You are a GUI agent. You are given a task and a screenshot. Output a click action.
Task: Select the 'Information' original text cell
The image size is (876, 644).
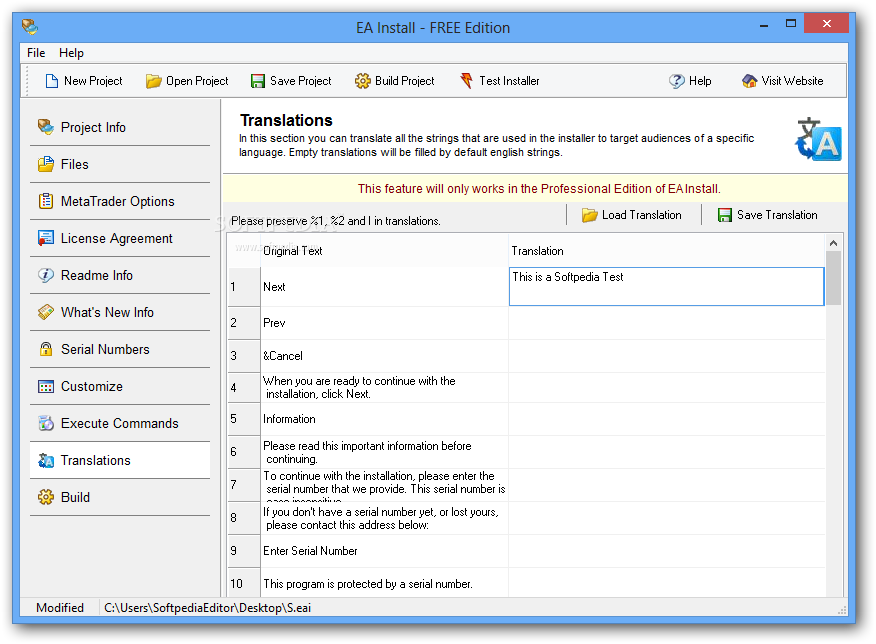[384, 419]
